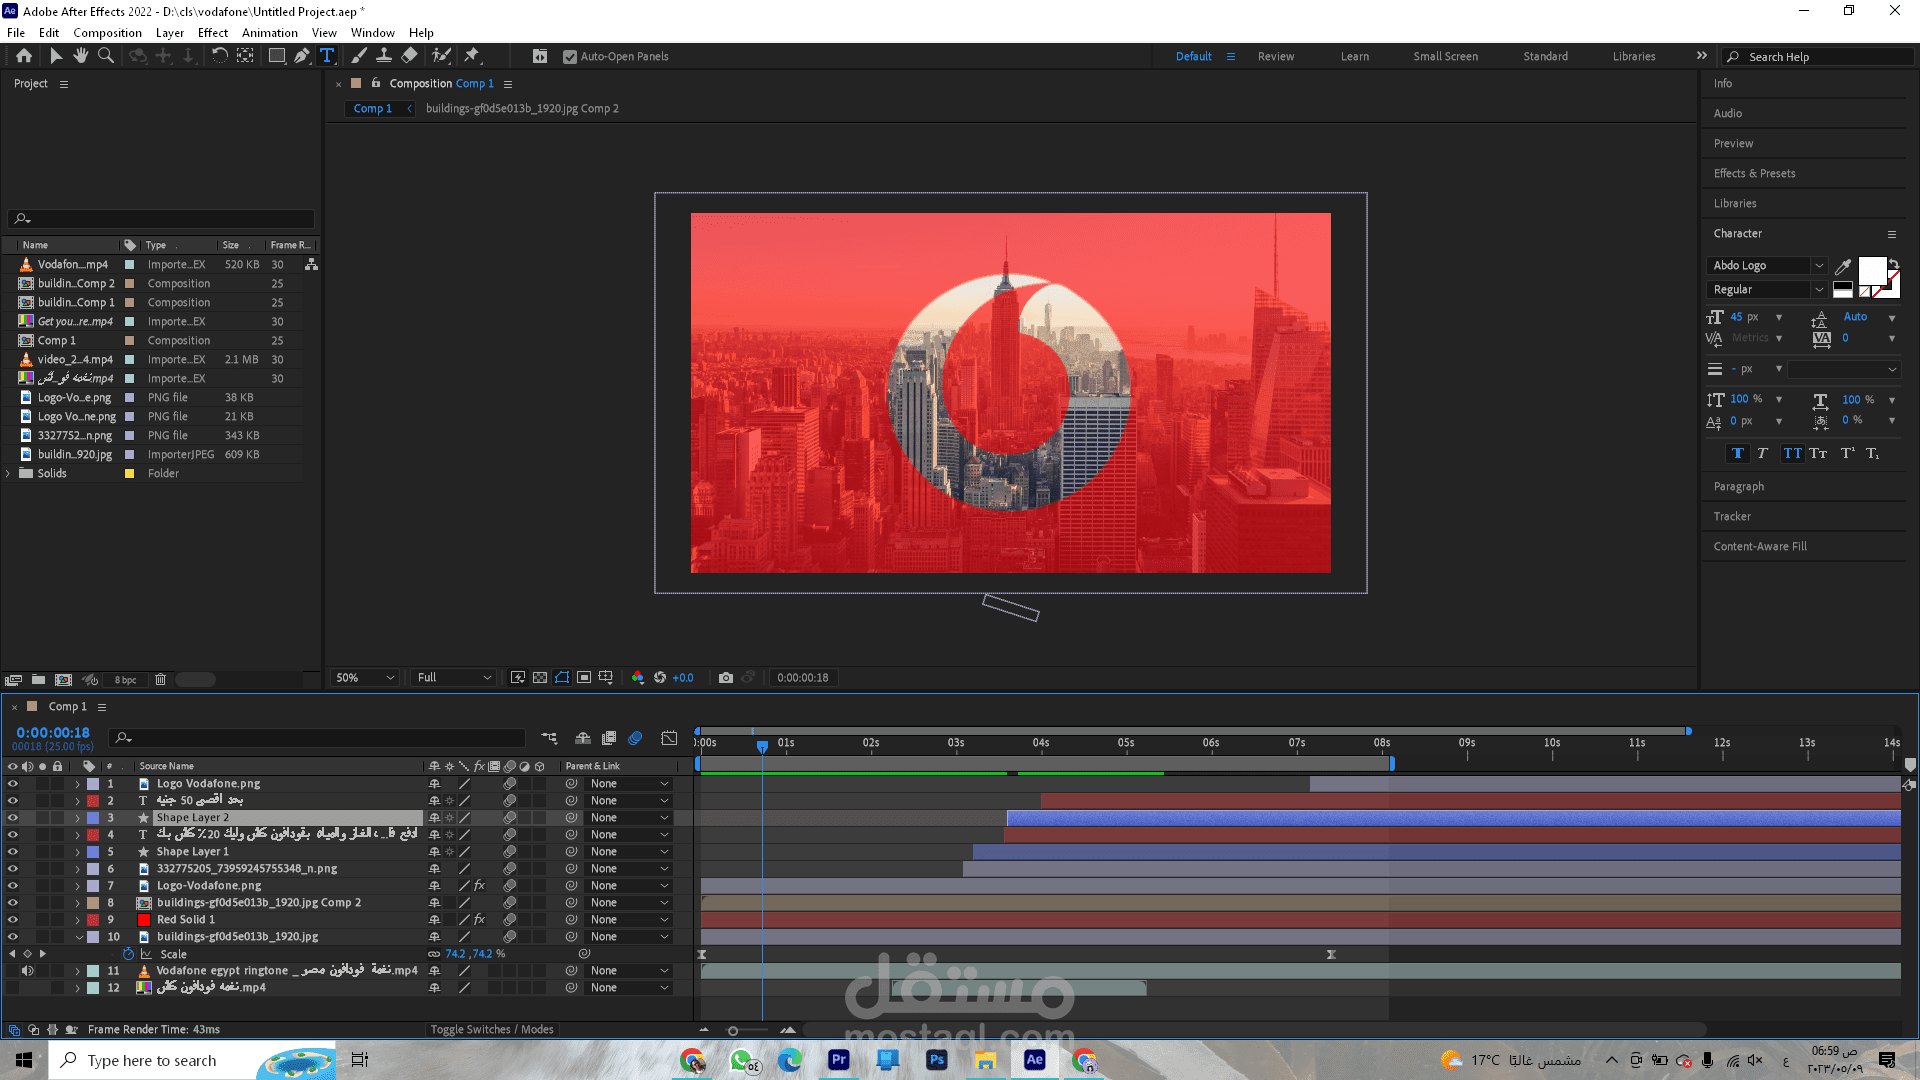Expand Shape Layer 2 properties
Screen dimensions: 1920x1080
78,818
